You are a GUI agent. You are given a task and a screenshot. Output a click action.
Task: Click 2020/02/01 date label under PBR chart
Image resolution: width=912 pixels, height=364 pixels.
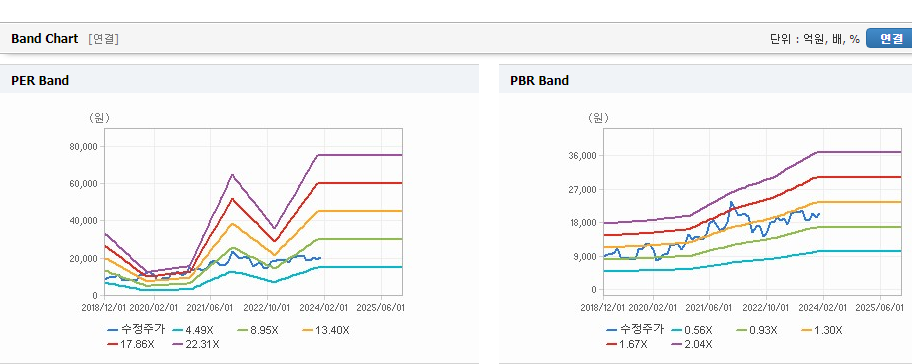tap(654, 308)
